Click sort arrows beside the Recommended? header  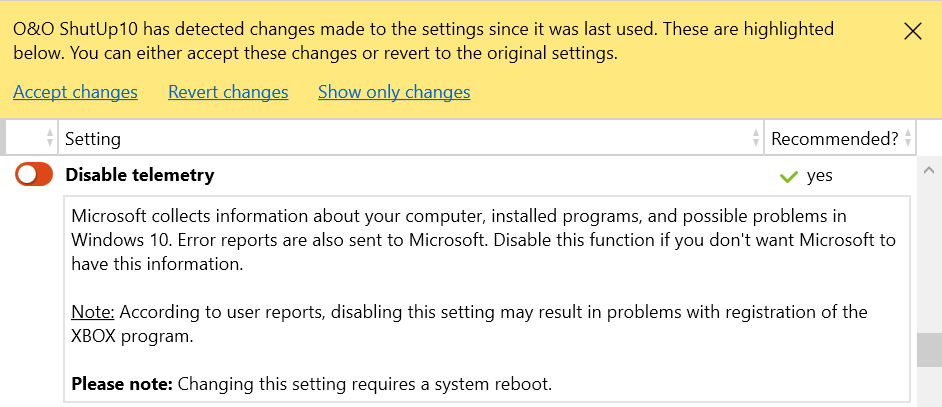click(x=908, y=138)
